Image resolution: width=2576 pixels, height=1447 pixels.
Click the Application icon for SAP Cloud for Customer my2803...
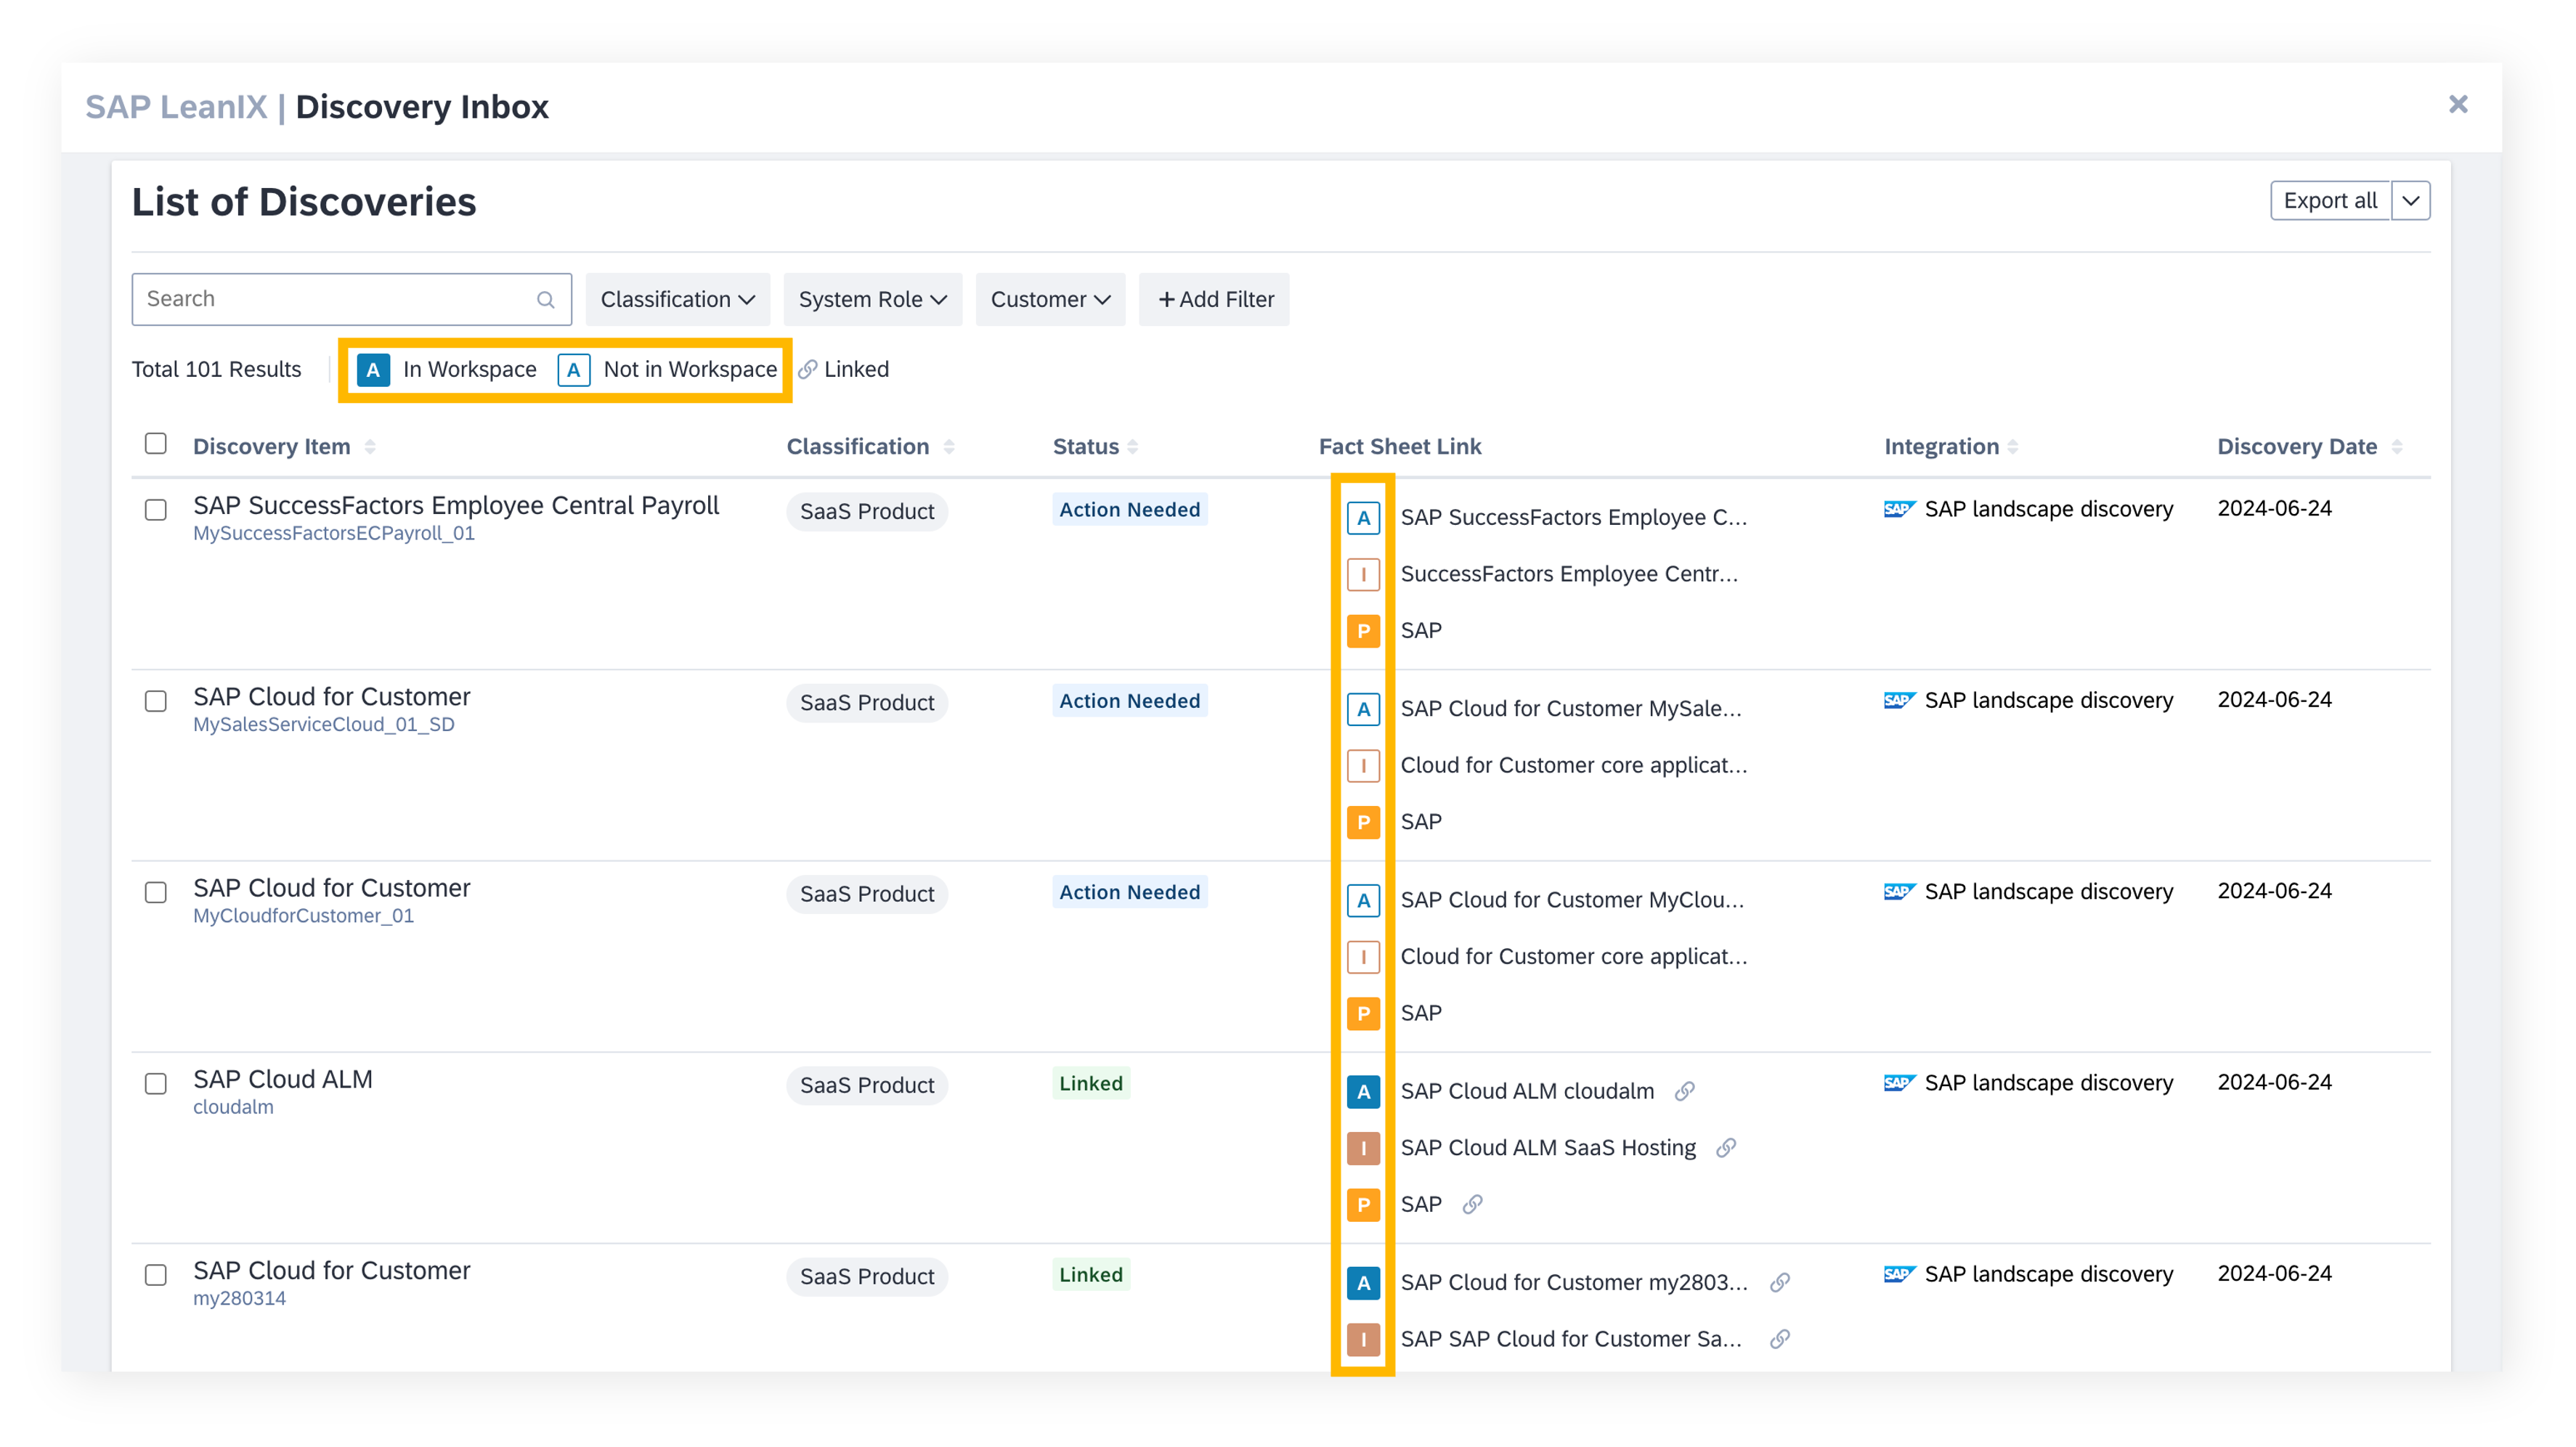tap(1363, 1282)
